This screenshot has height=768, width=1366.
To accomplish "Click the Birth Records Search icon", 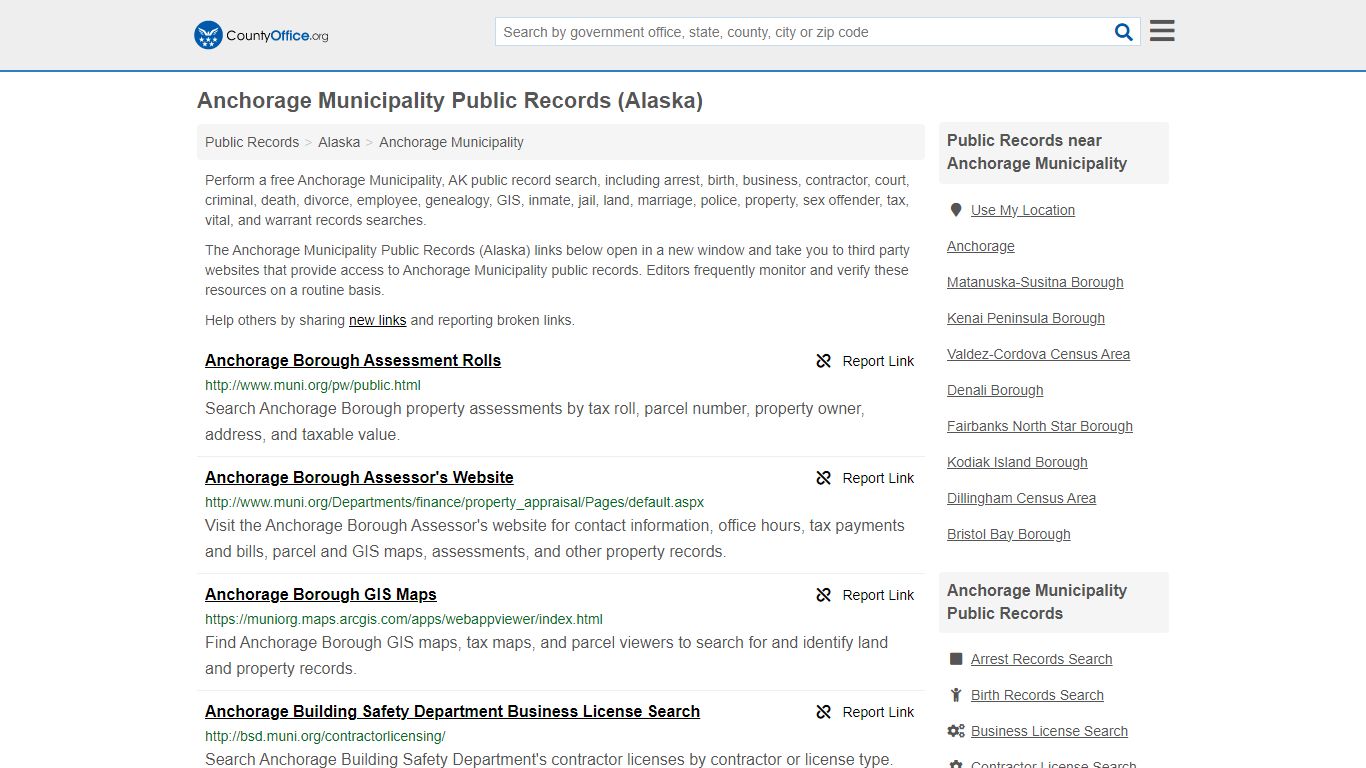I will tap(956, 695).
